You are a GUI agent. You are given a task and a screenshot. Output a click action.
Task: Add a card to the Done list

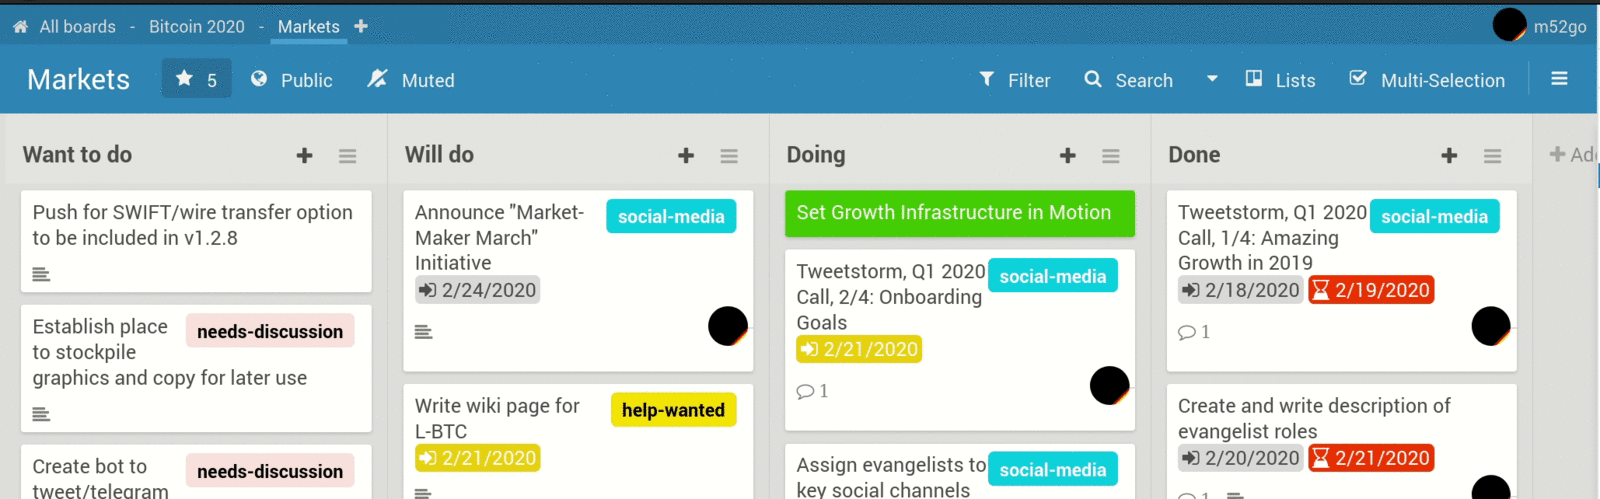(x=1449, y=156)
